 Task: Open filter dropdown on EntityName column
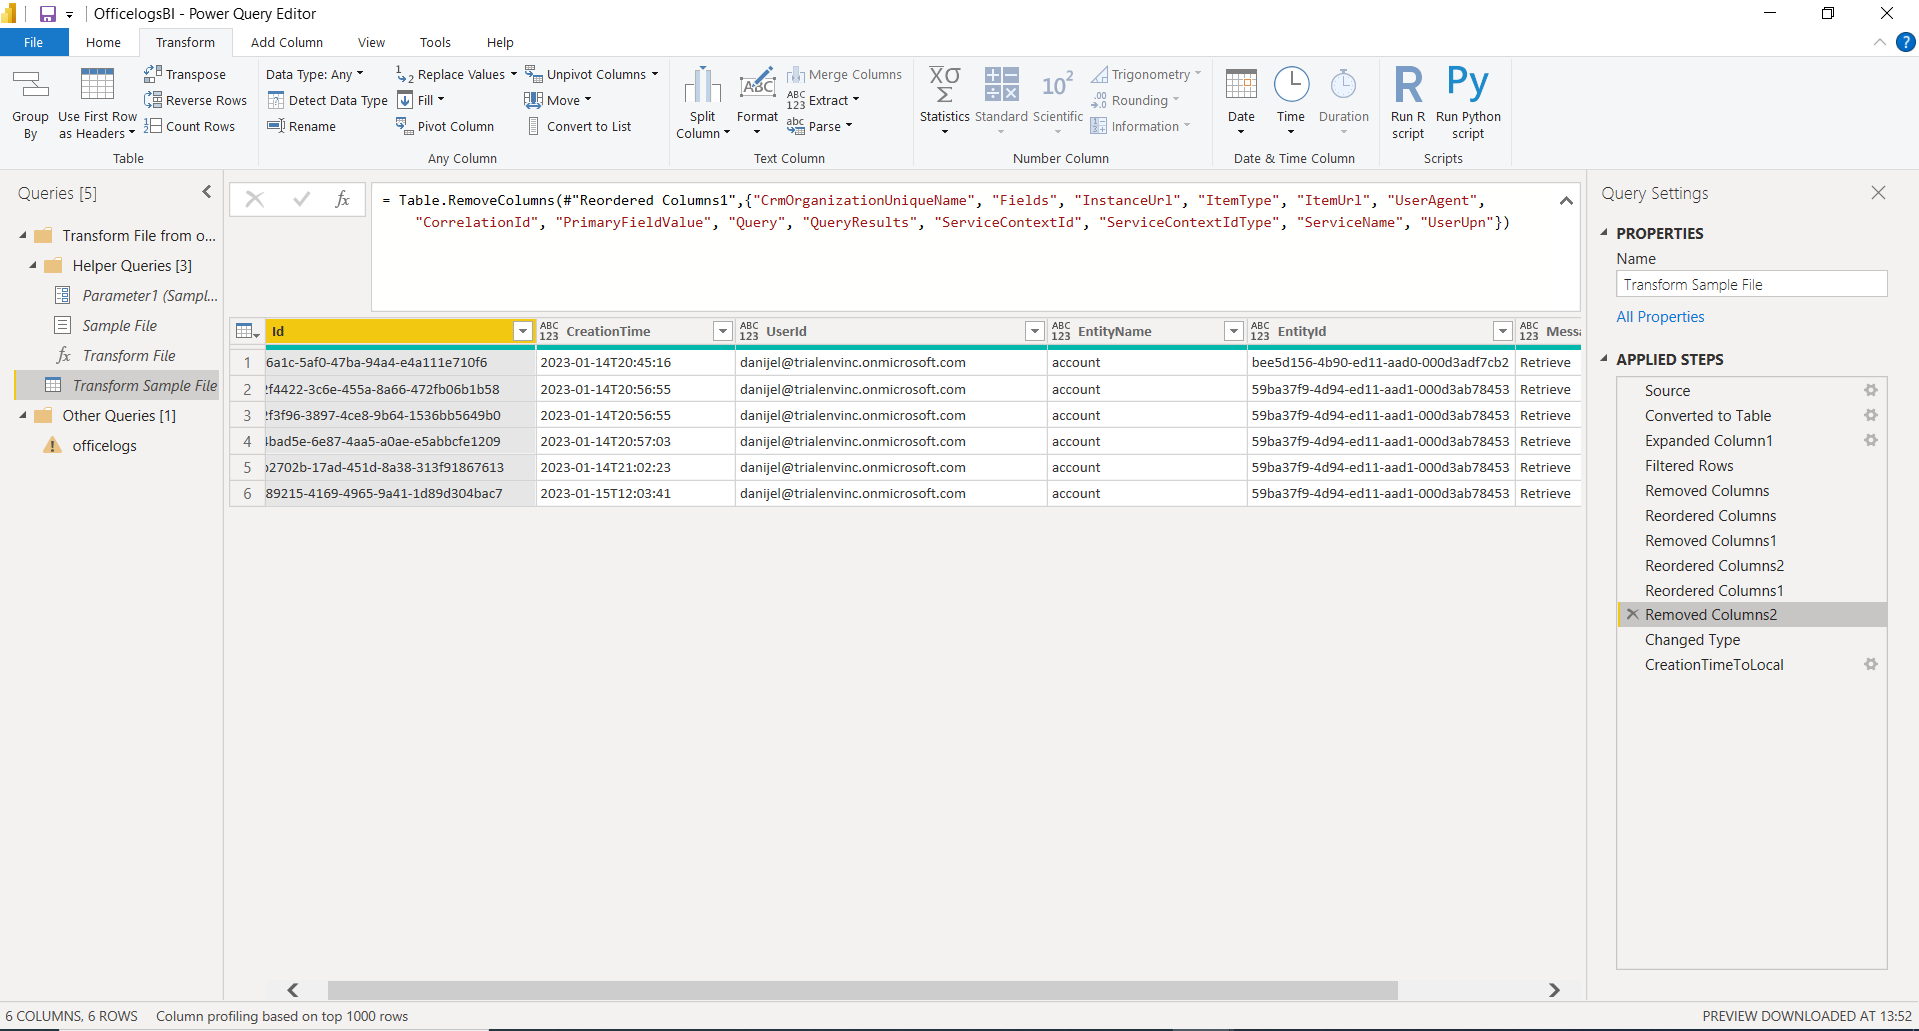coord(1234,331)
